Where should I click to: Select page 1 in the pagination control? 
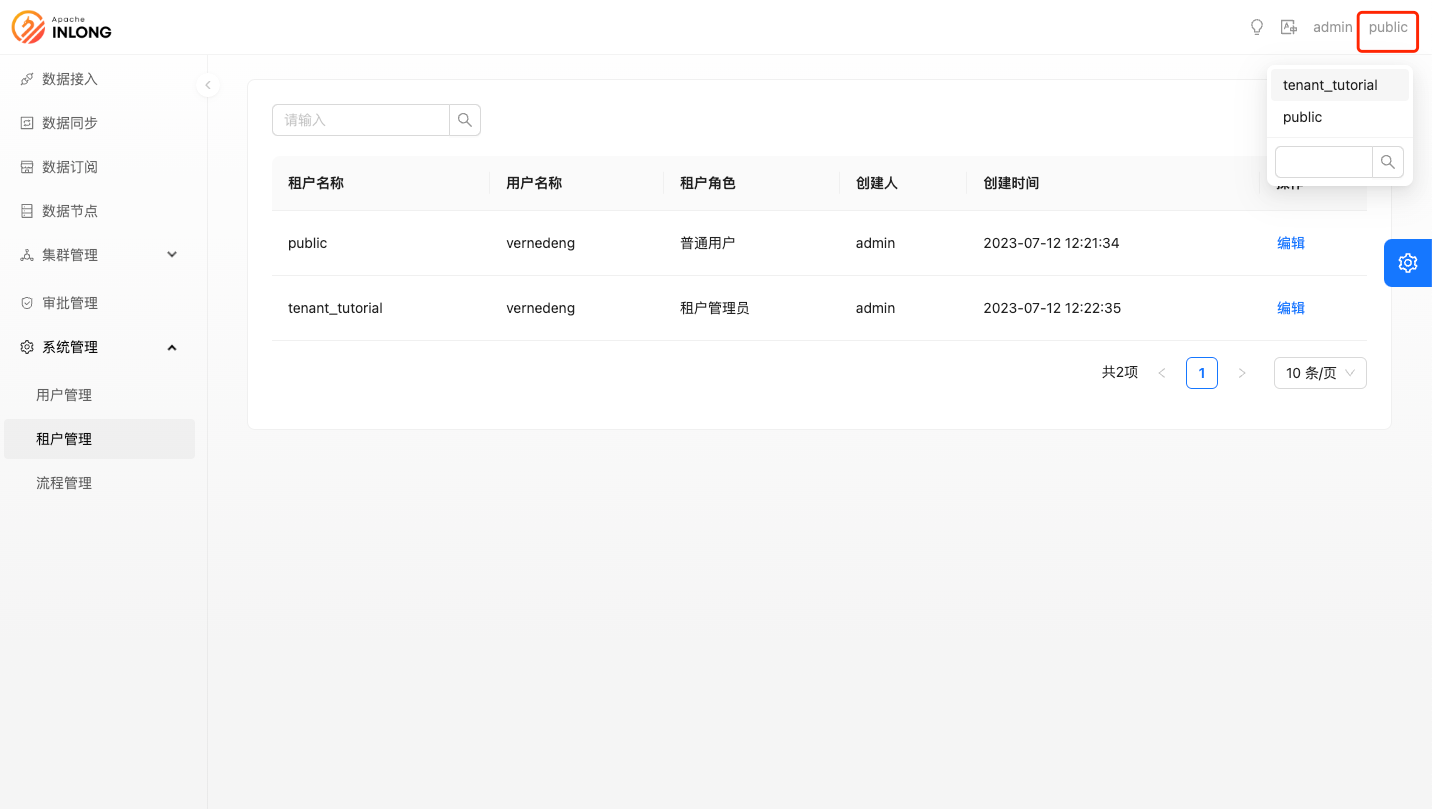coord(1201,372)
